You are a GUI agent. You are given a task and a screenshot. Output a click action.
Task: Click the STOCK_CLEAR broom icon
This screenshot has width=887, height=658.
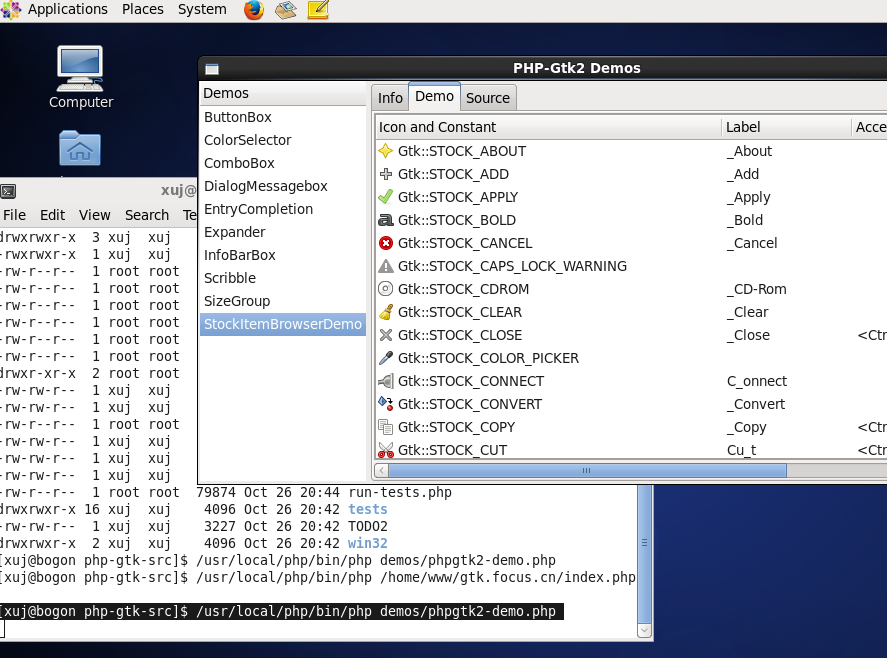[385, 312]
